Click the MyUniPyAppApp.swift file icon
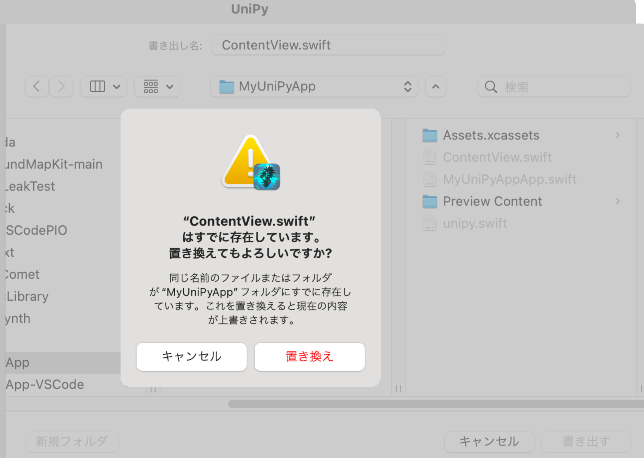Viewport: 644px width, 458px height. coord(430,179)
